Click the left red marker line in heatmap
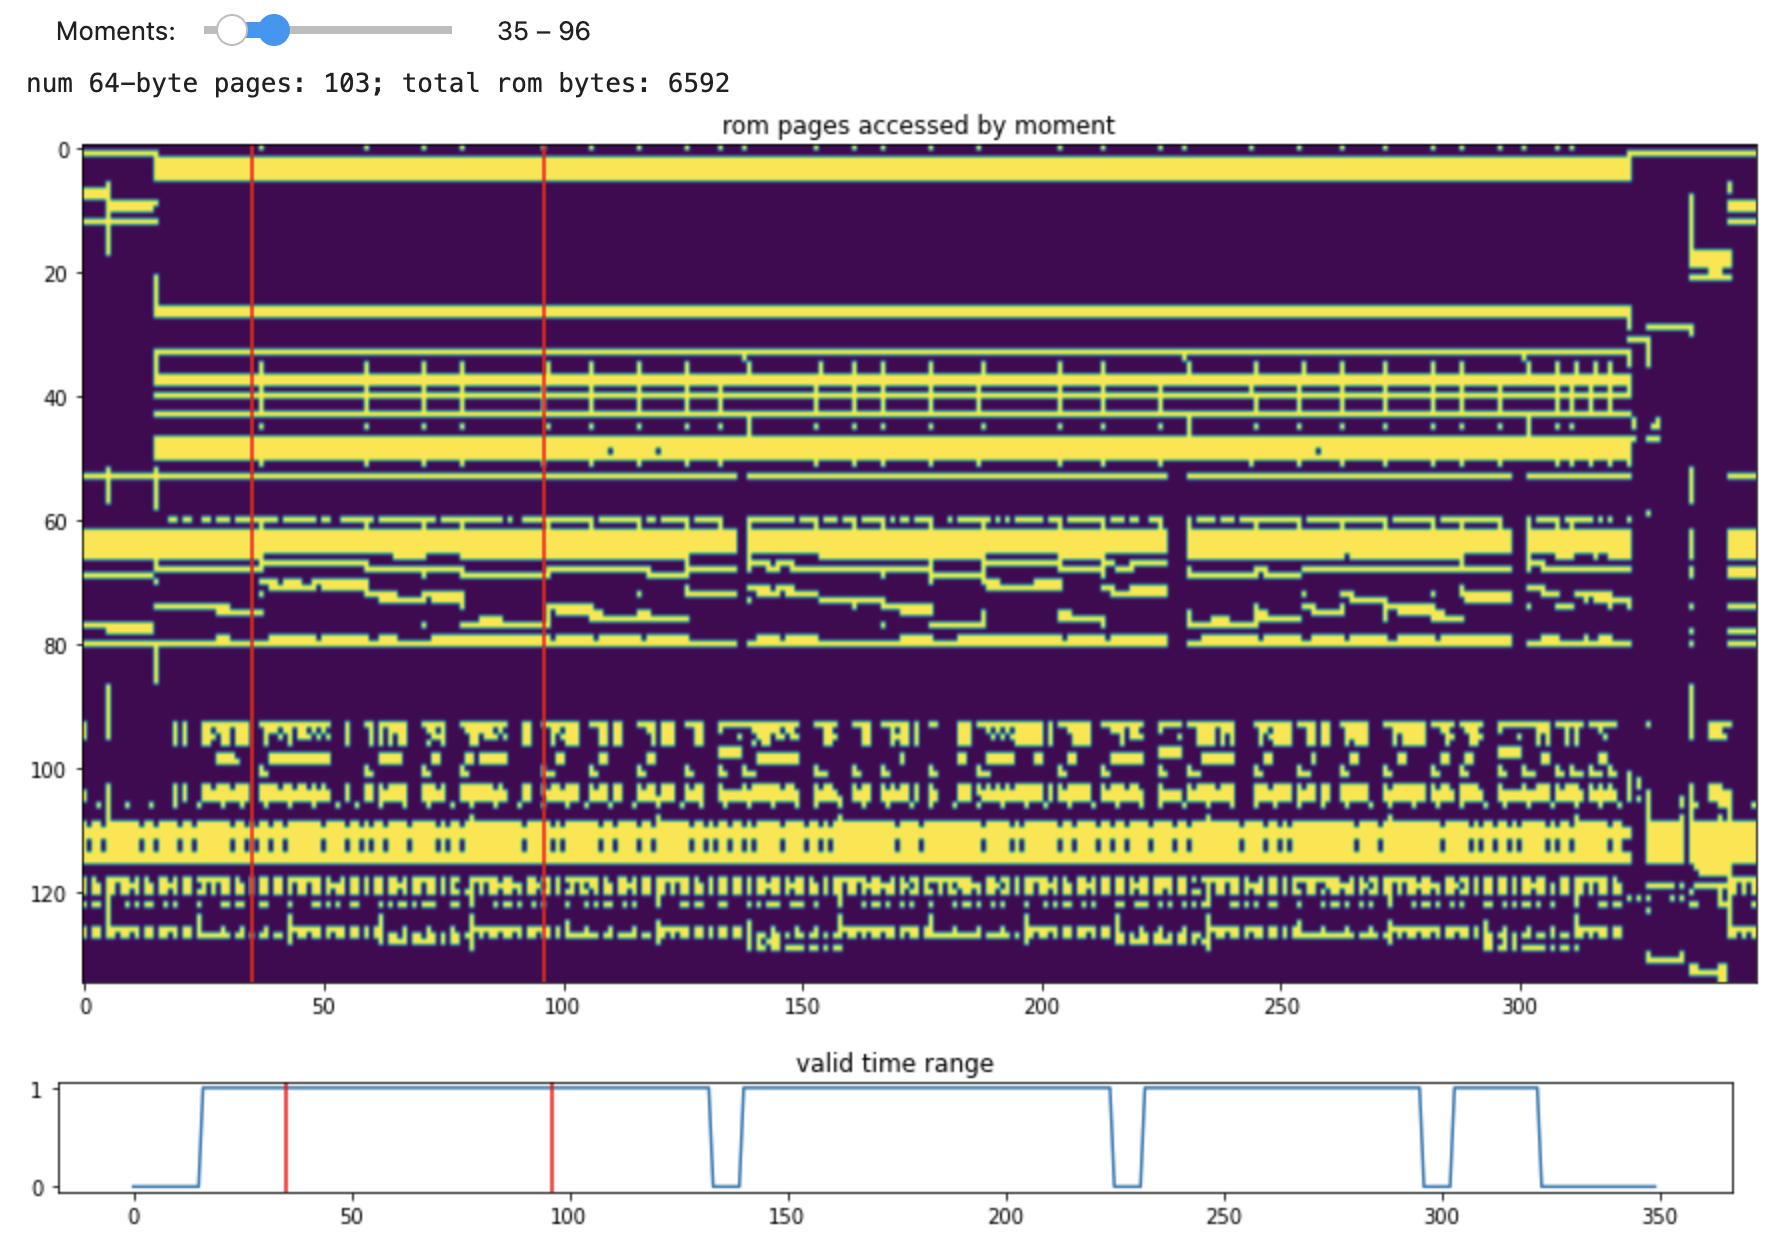This screenshot has width=1778, height=1254. click(252, 560)
